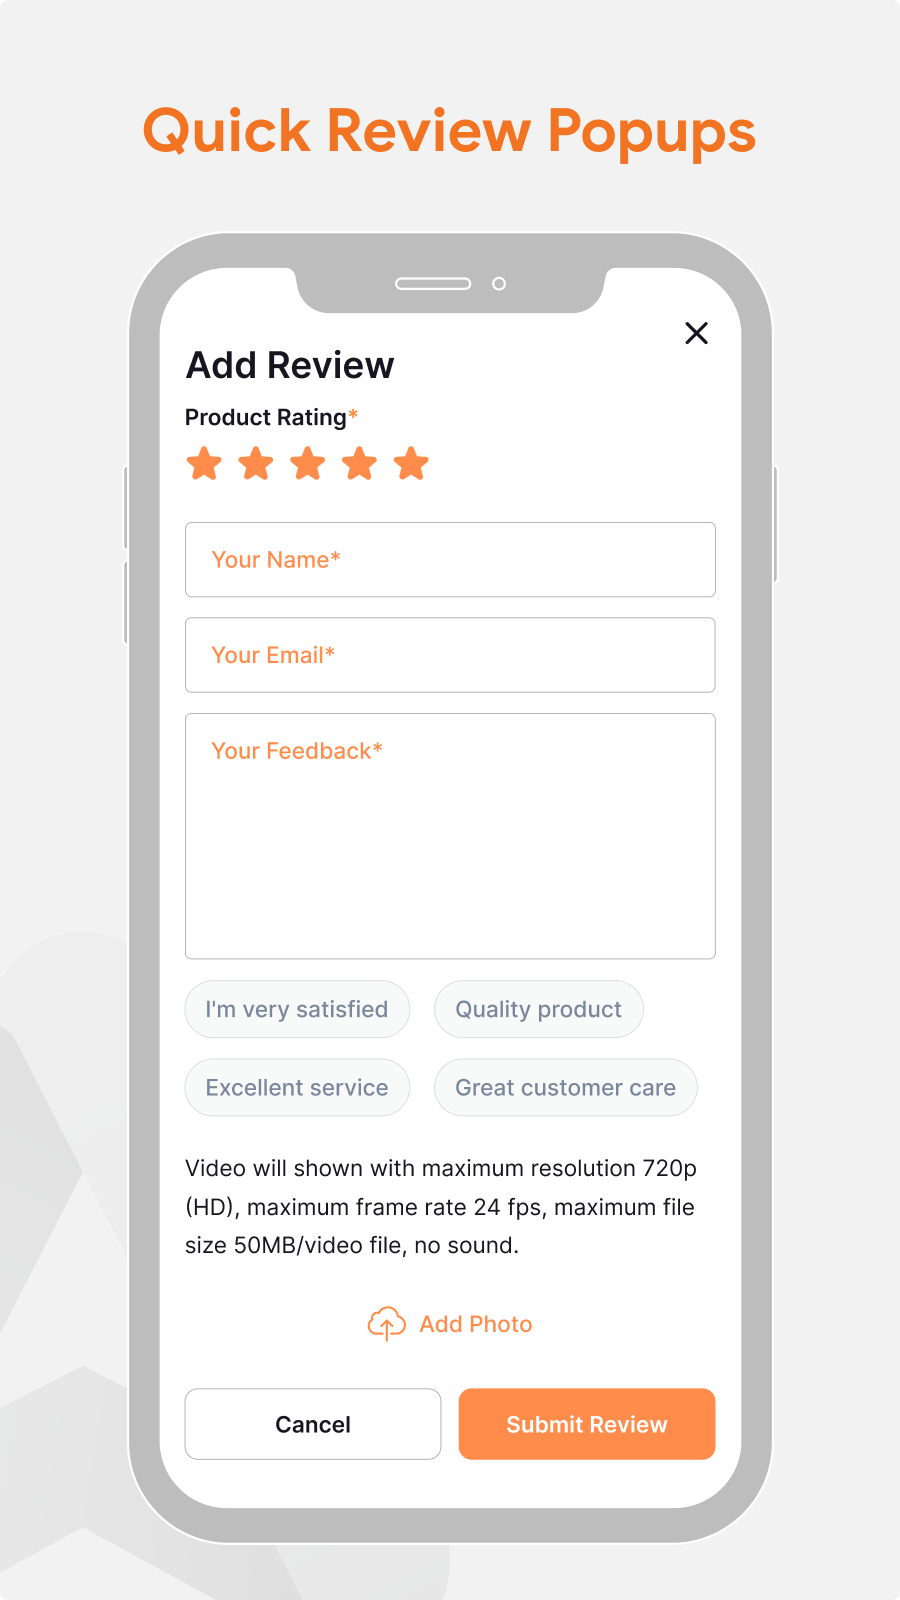Click the cloud upload icon above Add Photo
The image size is (900, 1600).
[387, 1323]
